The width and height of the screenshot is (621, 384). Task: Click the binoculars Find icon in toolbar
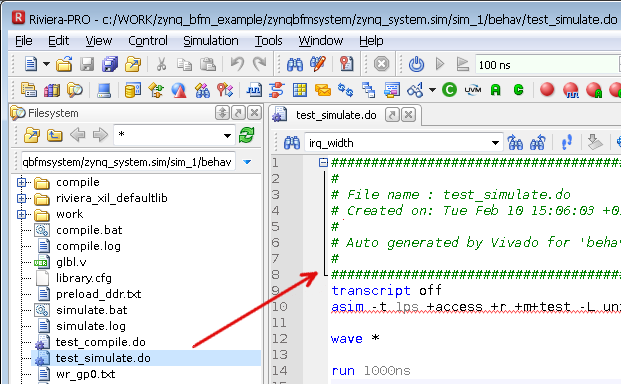pyautogui.click(x=295, y=64)
